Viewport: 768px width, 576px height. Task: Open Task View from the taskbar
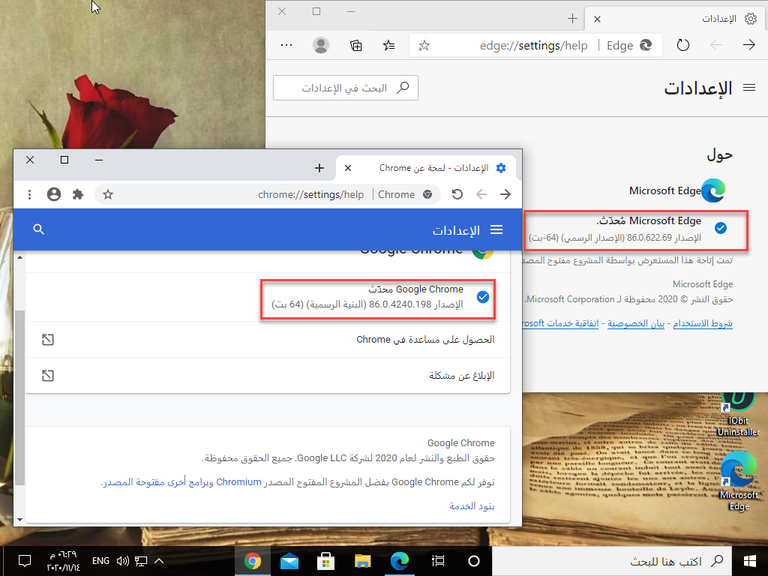point(438,561)
